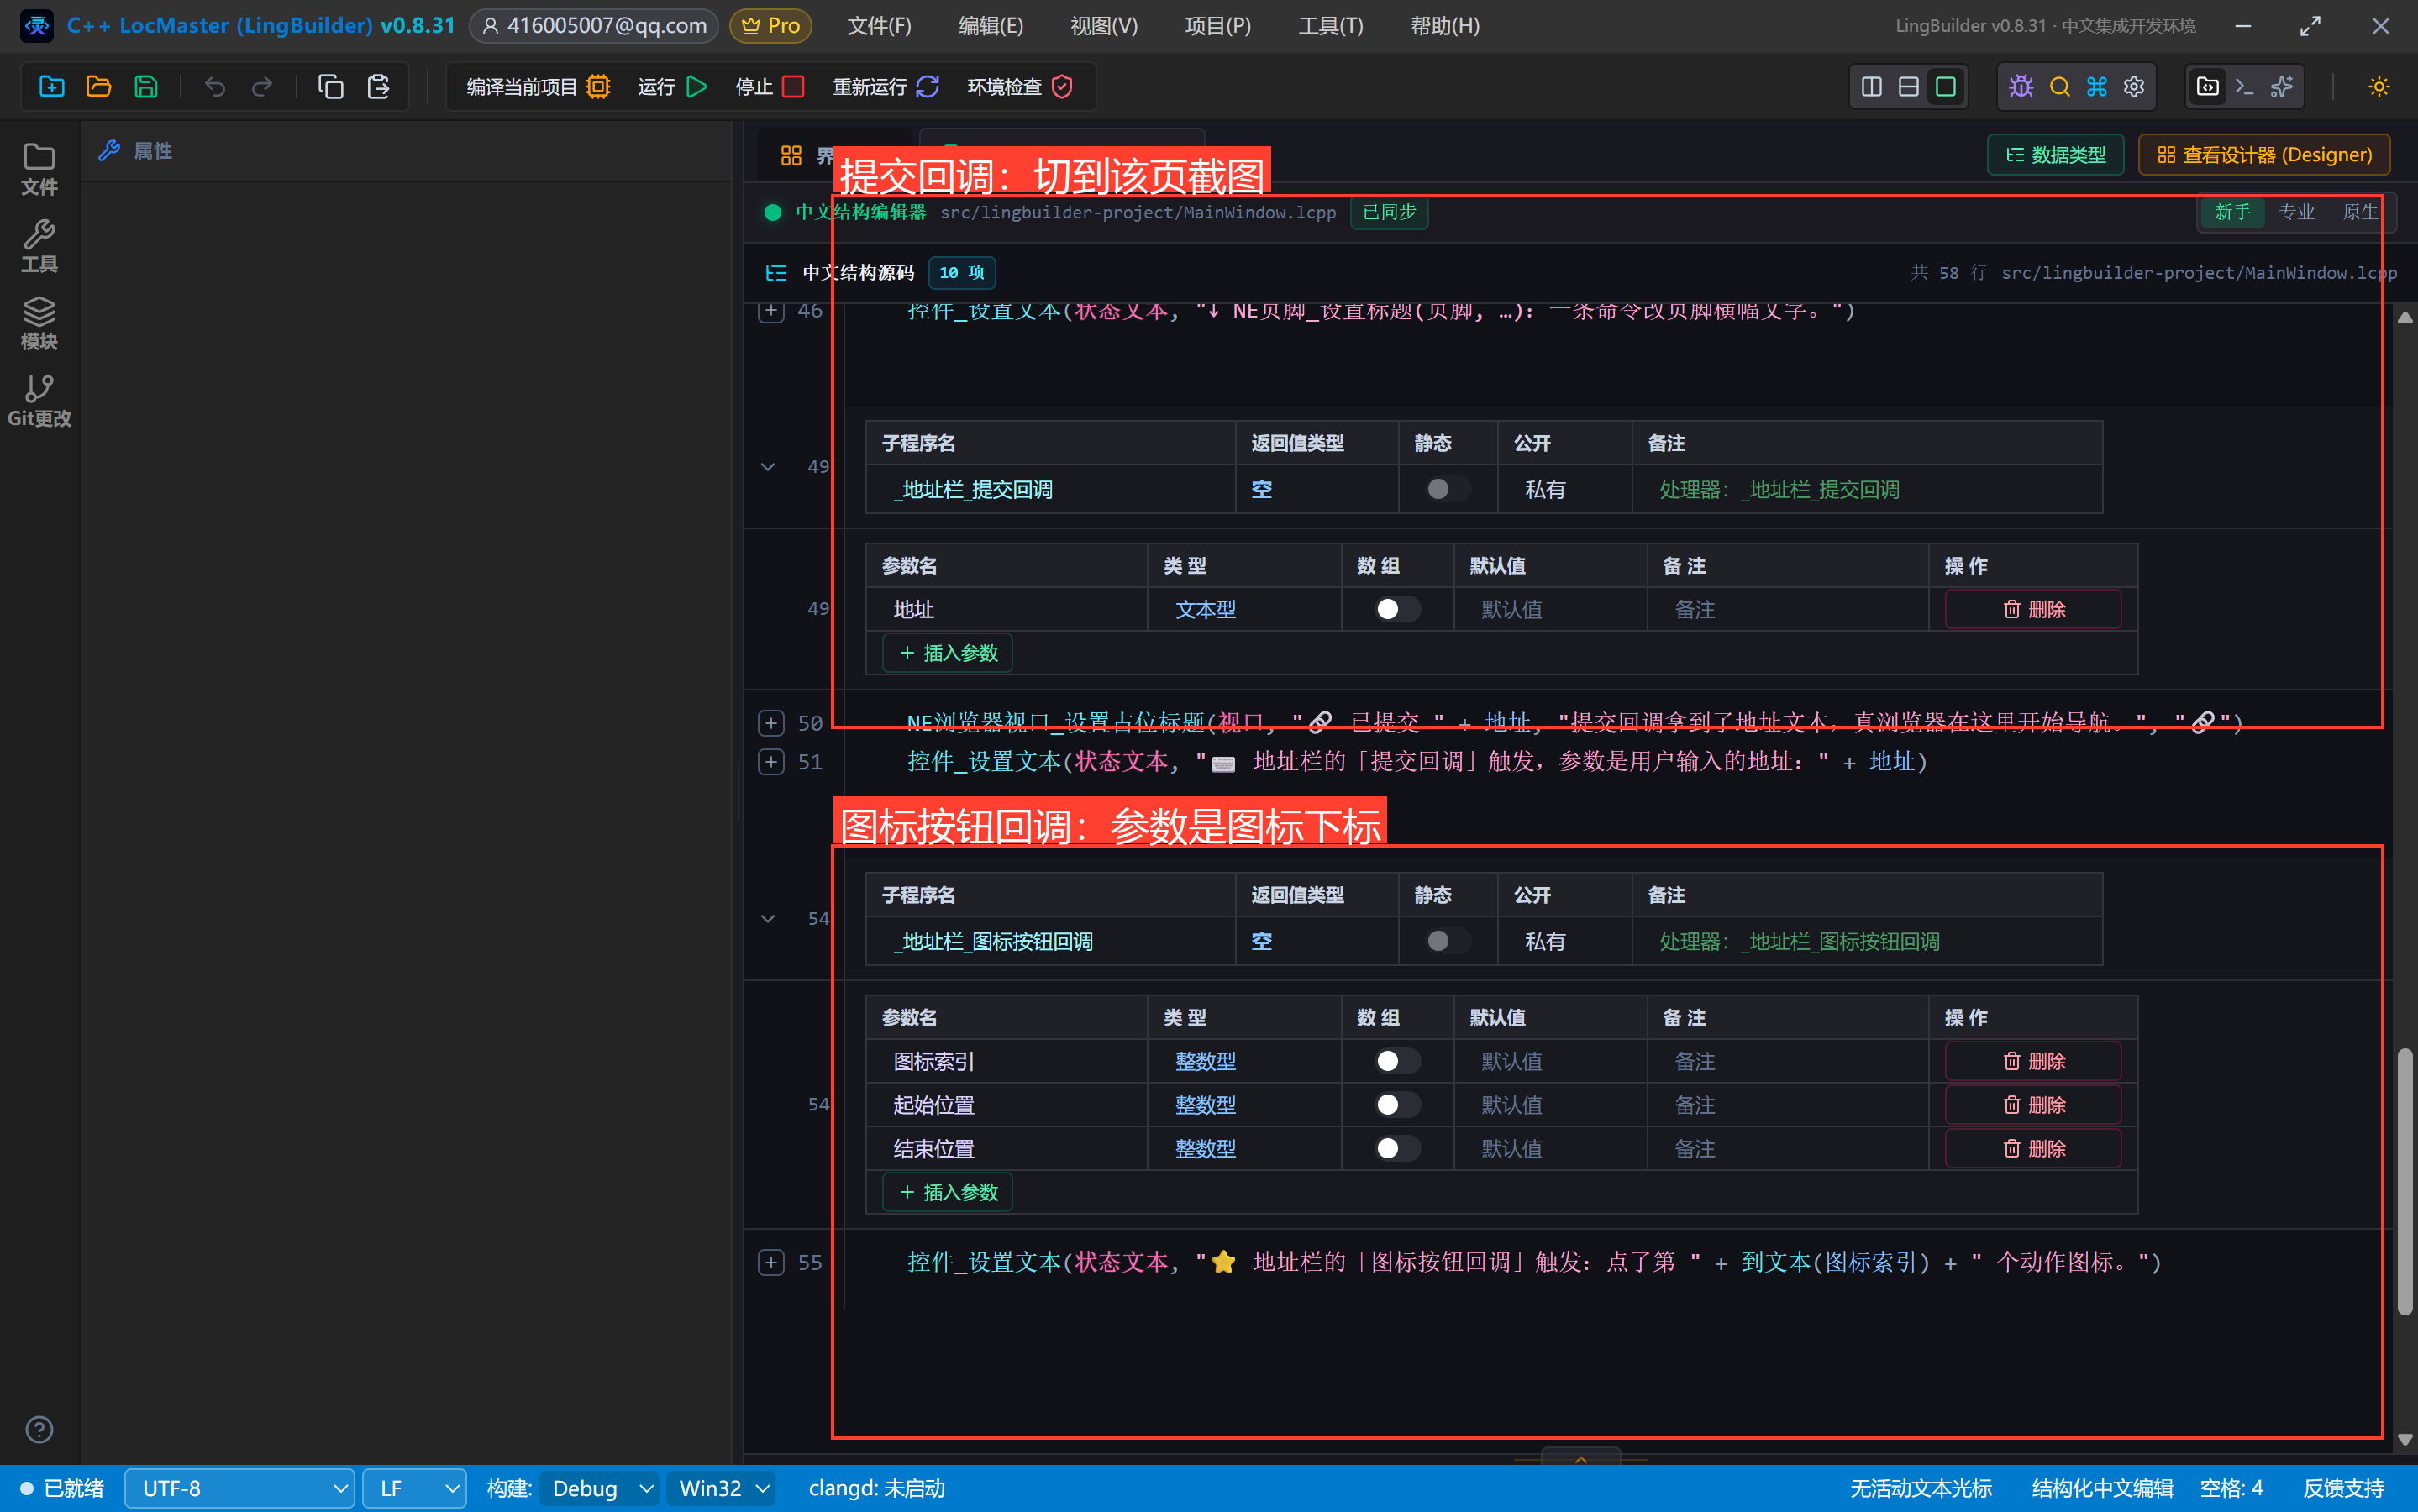Collapse the _地址栏_图标按钮回调 subroutine chevron

tap(768, 919)
